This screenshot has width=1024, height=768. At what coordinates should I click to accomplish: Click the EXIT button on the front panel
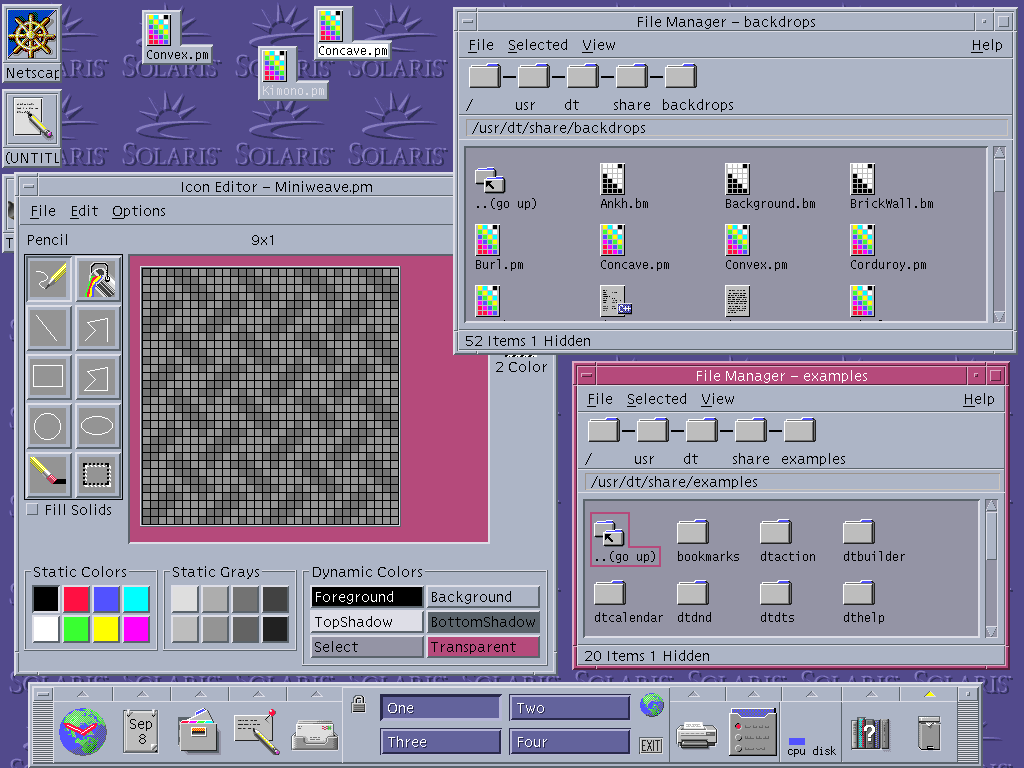(x=651, y=745)
